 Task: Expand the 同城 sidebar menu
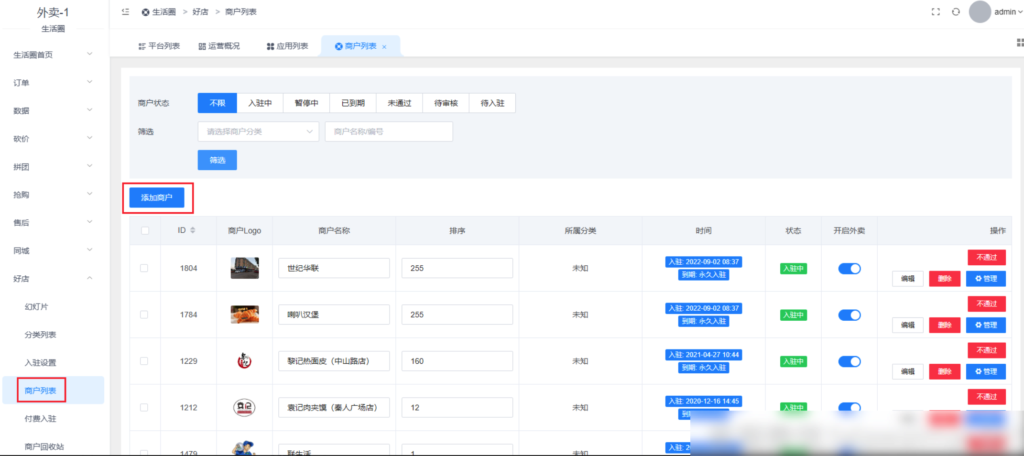(x=55, y=251)
